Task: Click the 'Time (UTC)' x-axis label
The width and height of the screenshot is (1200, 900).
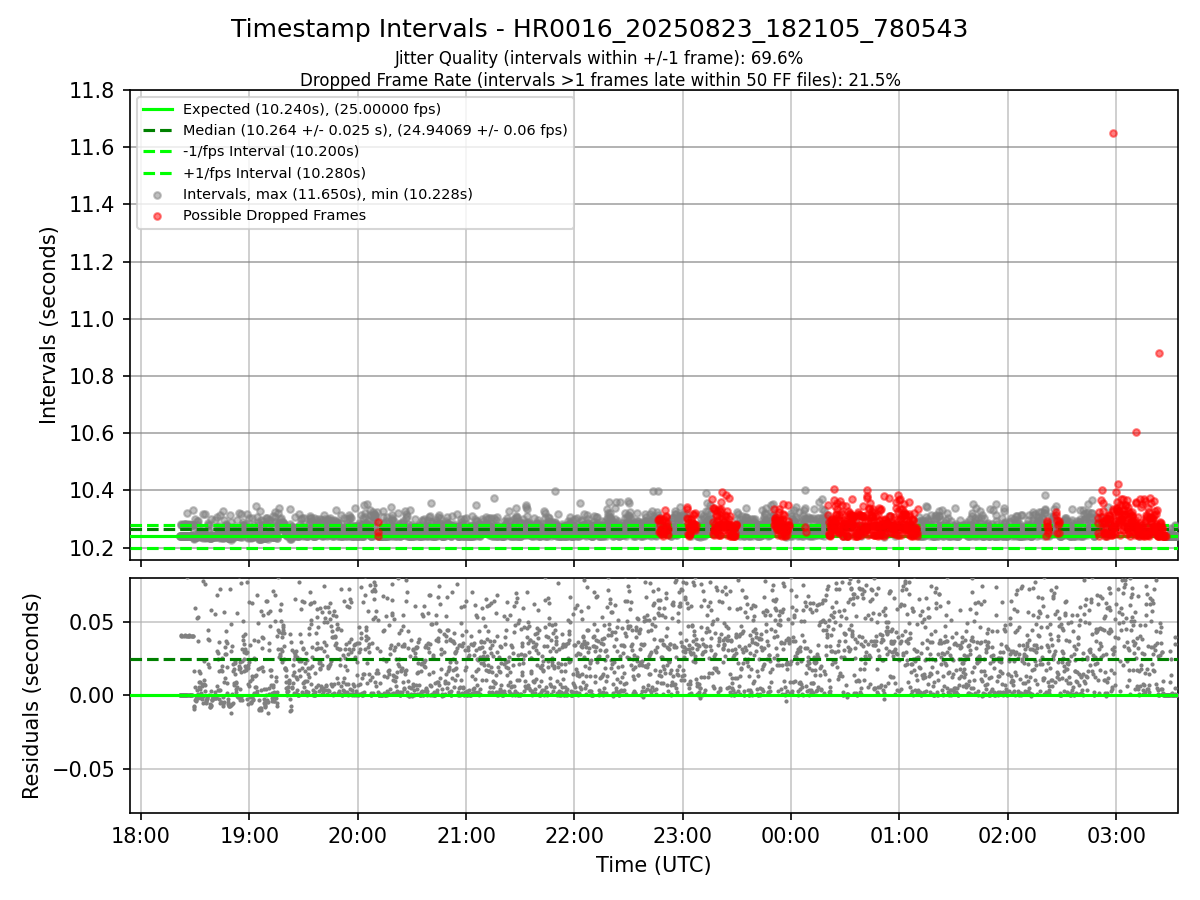Action: (653, 865)
